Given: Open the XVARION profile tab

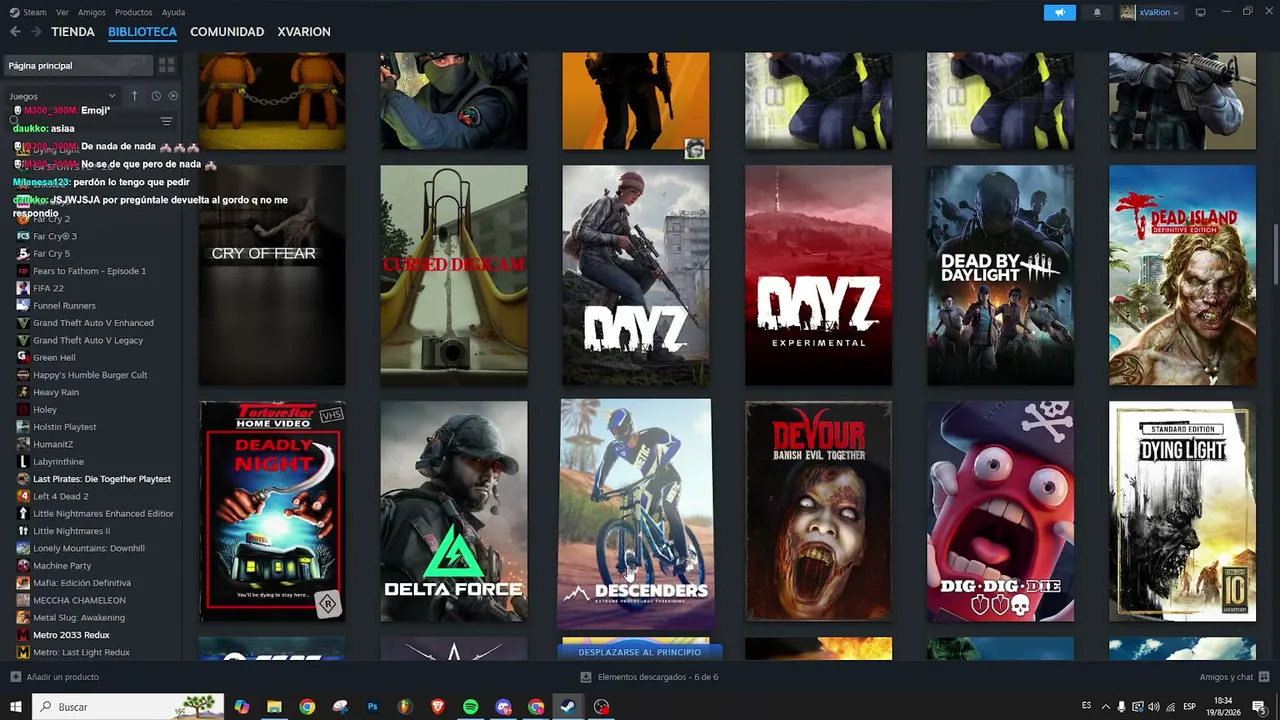Looking at the screenshot, I should click(x=304, y=32).
